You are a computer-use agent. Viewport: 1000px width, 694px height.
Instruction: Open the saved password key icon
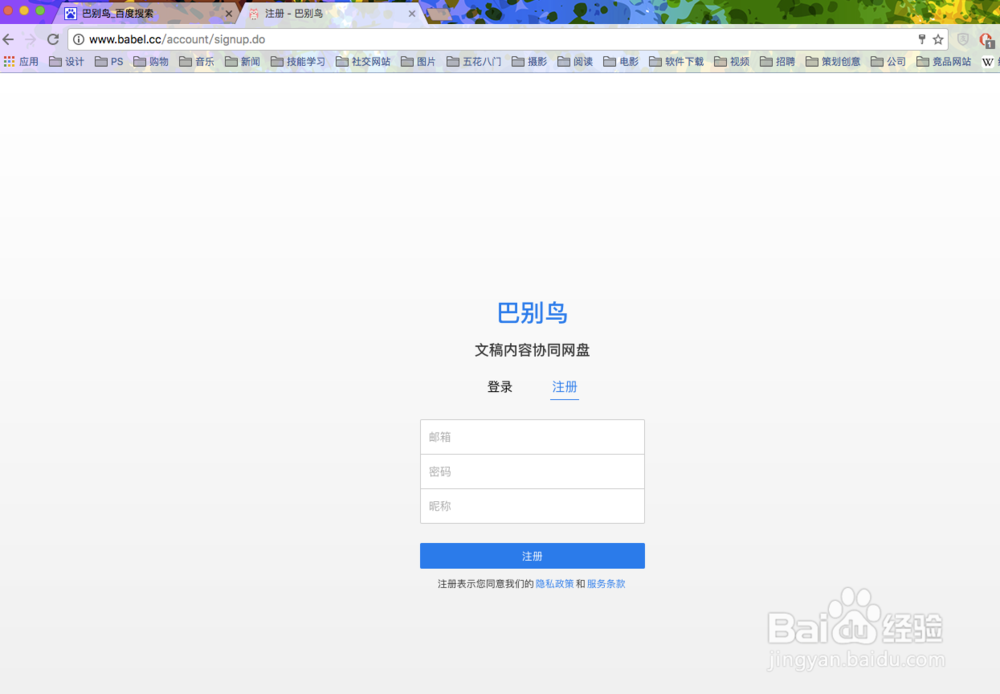tap(922, 40)
